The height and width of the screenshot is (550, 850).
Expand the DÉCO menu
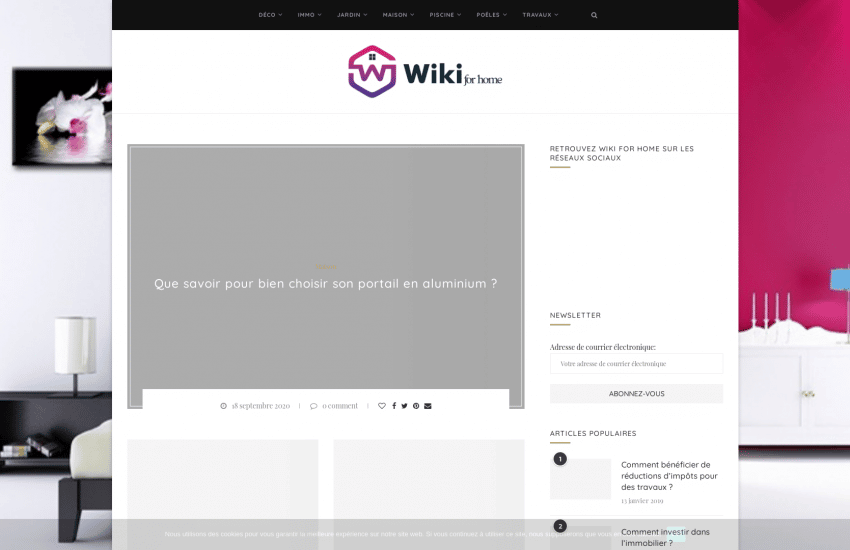(270, 15)
